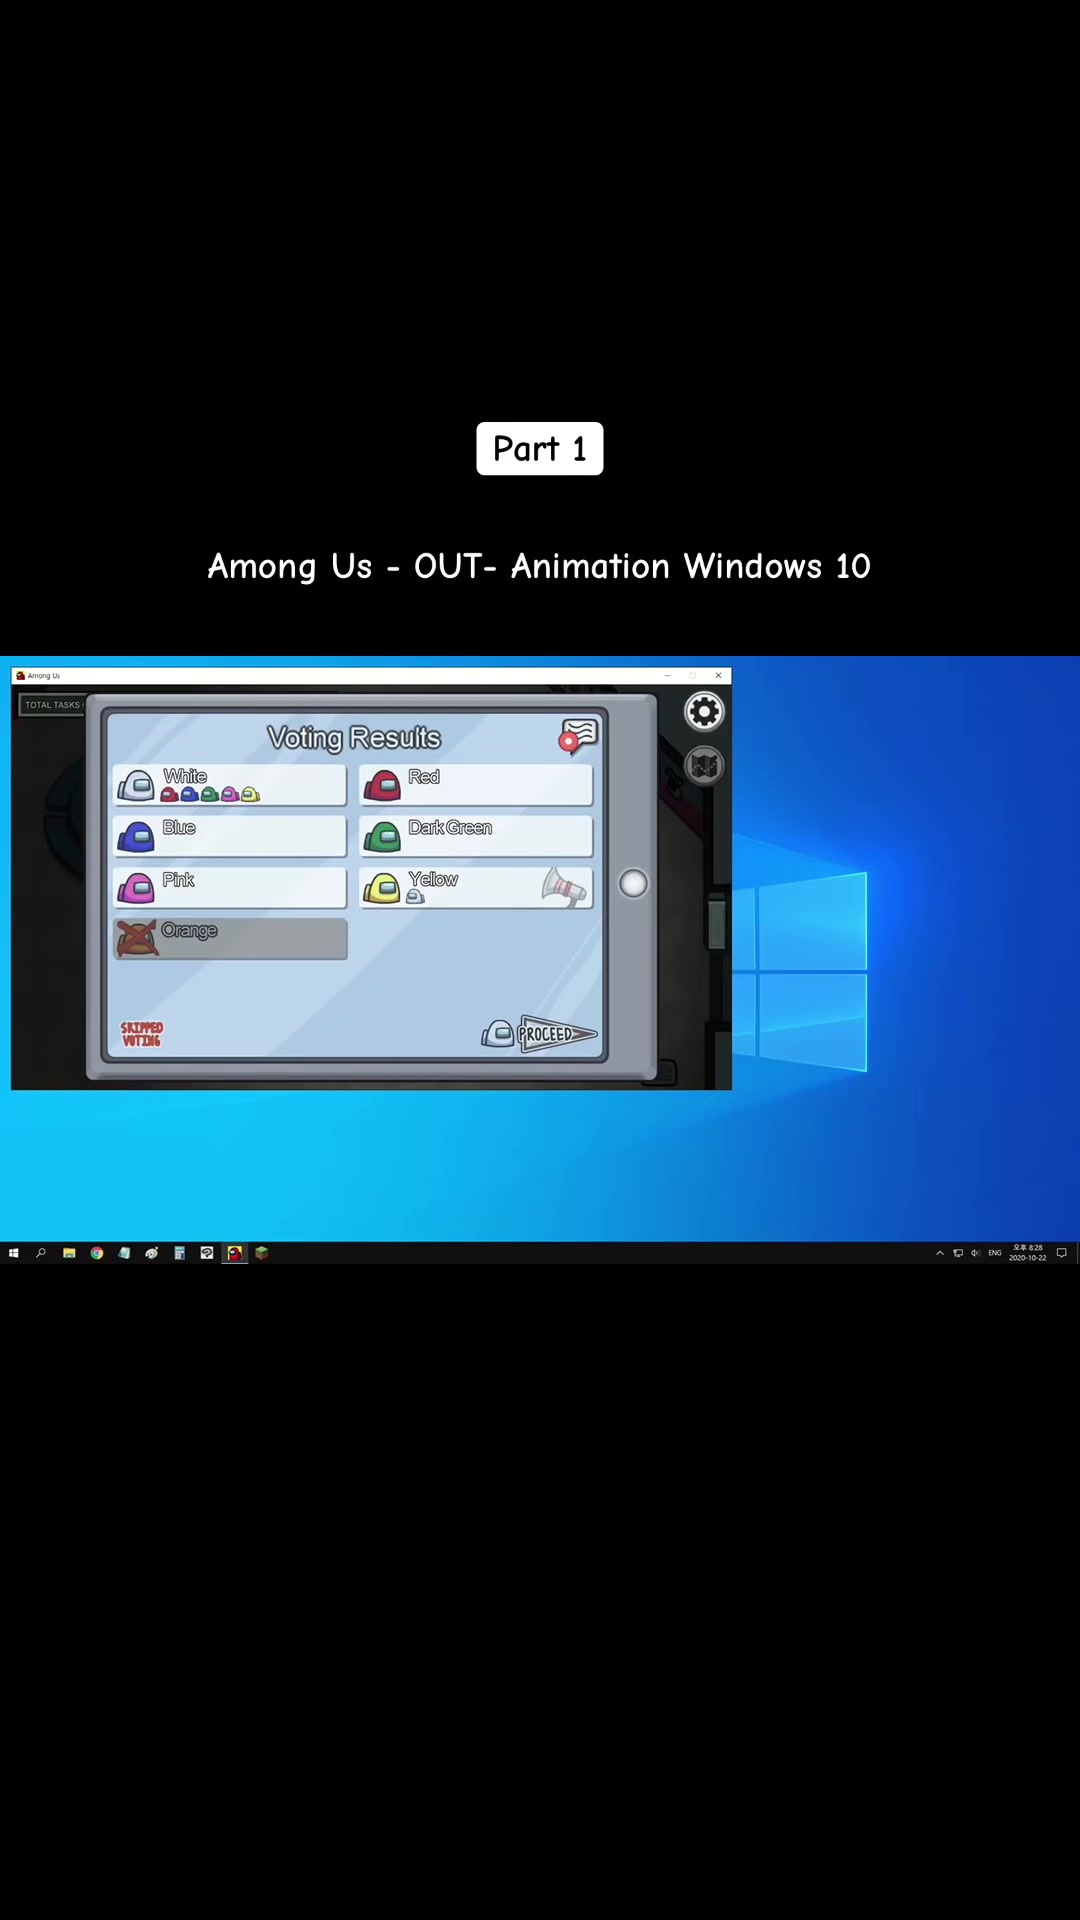
Task: Click the white crewmate avatar icon
Action: pos(136,786)
